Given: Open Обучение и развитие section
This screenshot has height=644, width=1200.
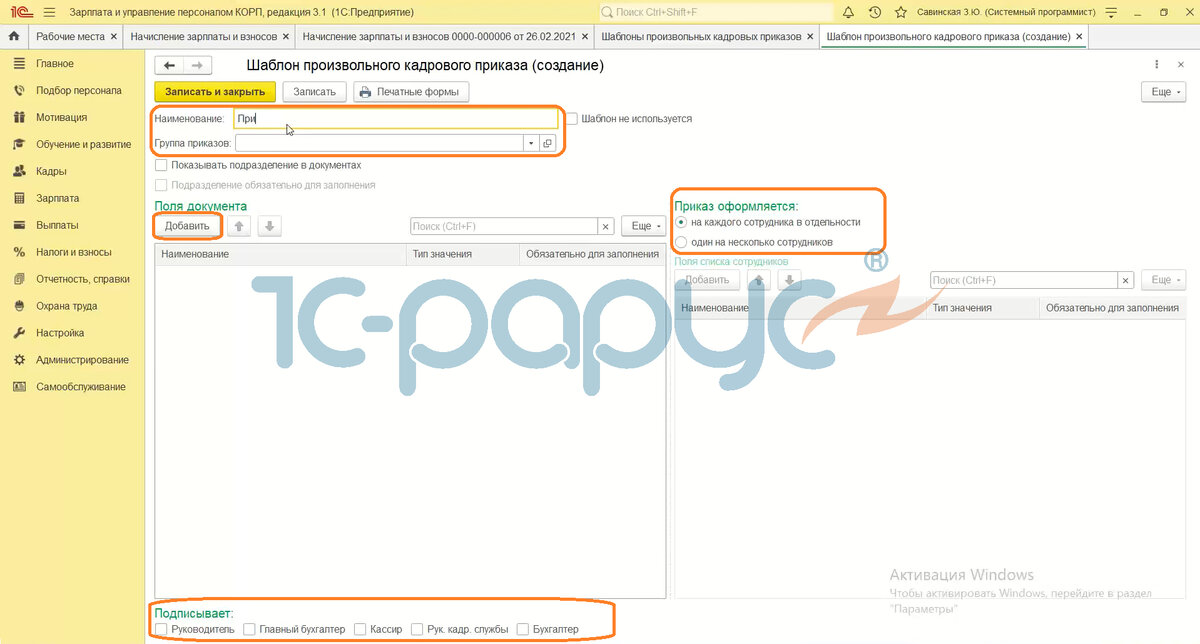Looking at the screenshot, I should click(83, 144).
